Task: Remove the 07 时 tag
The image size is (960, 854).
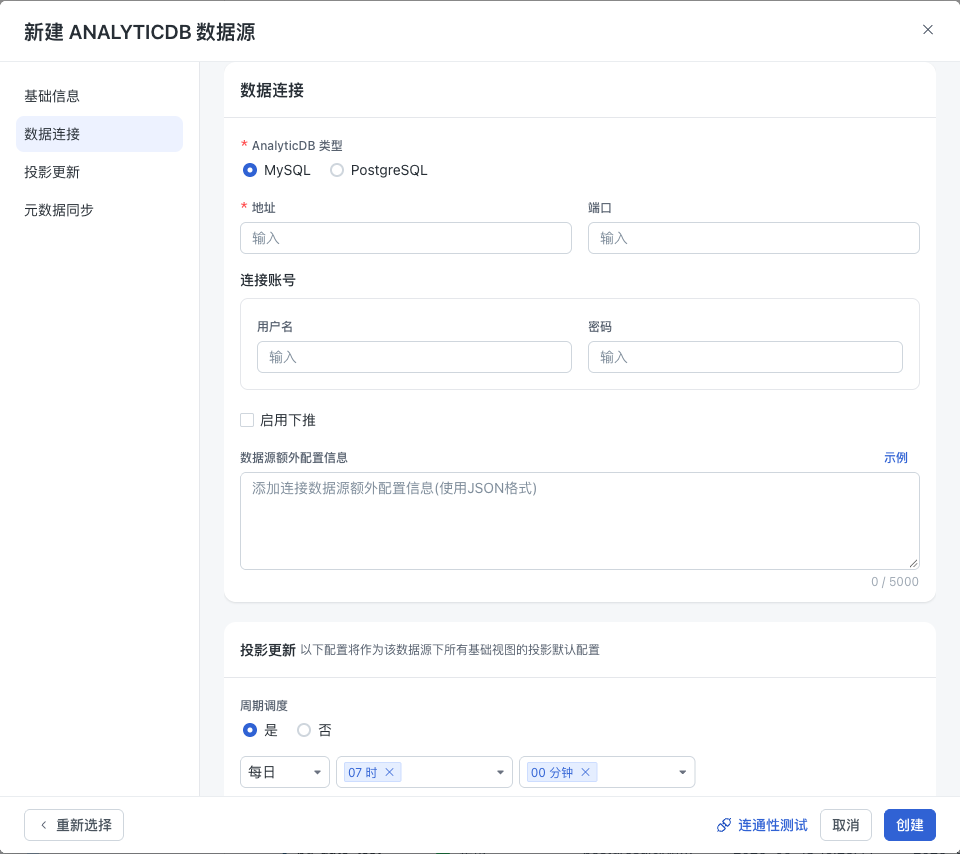Action: (389, 772)
